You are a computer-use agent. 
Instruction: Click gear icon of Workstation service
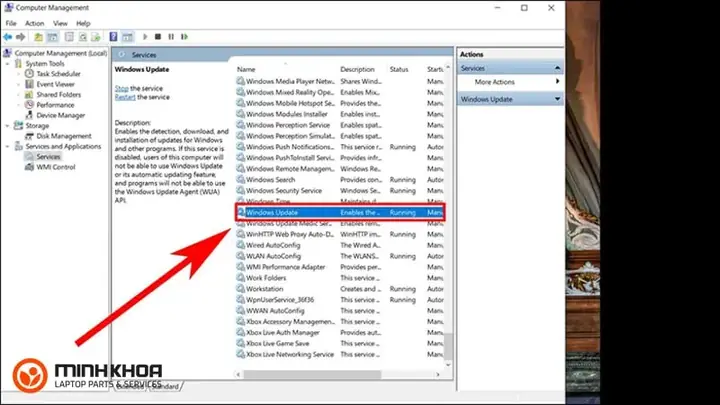coord(240,289)
